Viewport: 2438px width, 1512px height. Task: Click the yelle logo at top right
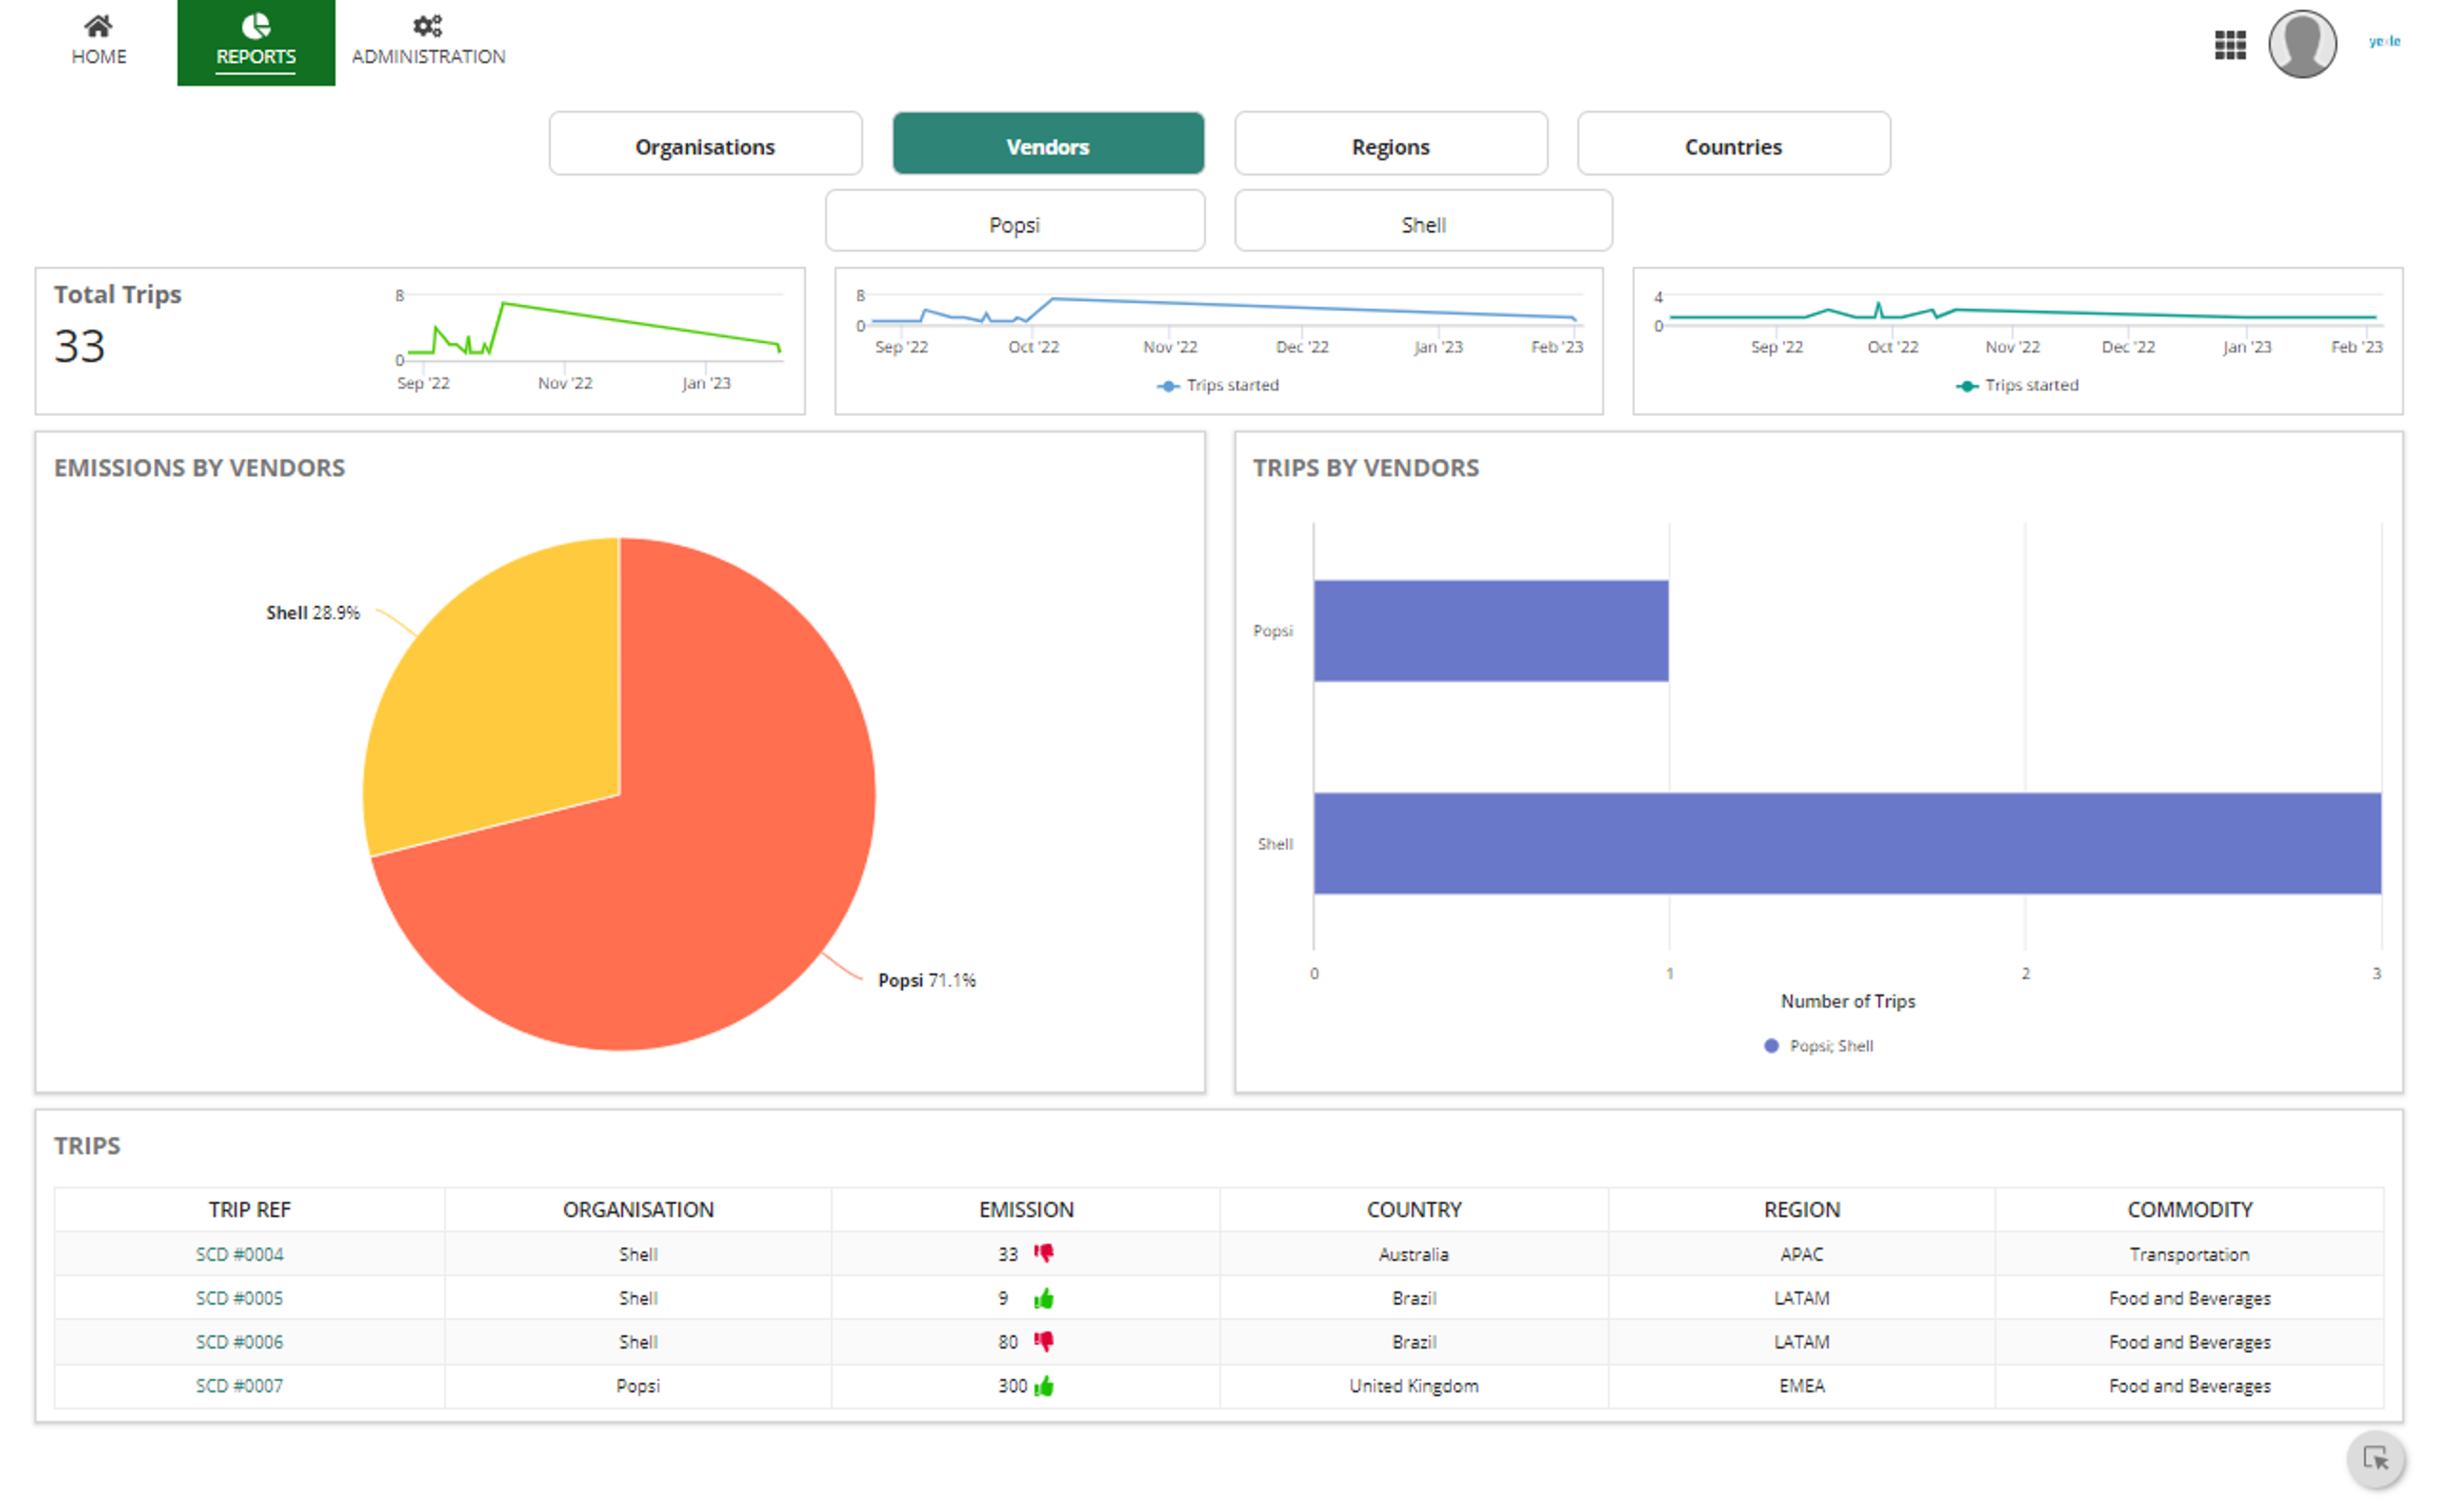coord(2383,41)
